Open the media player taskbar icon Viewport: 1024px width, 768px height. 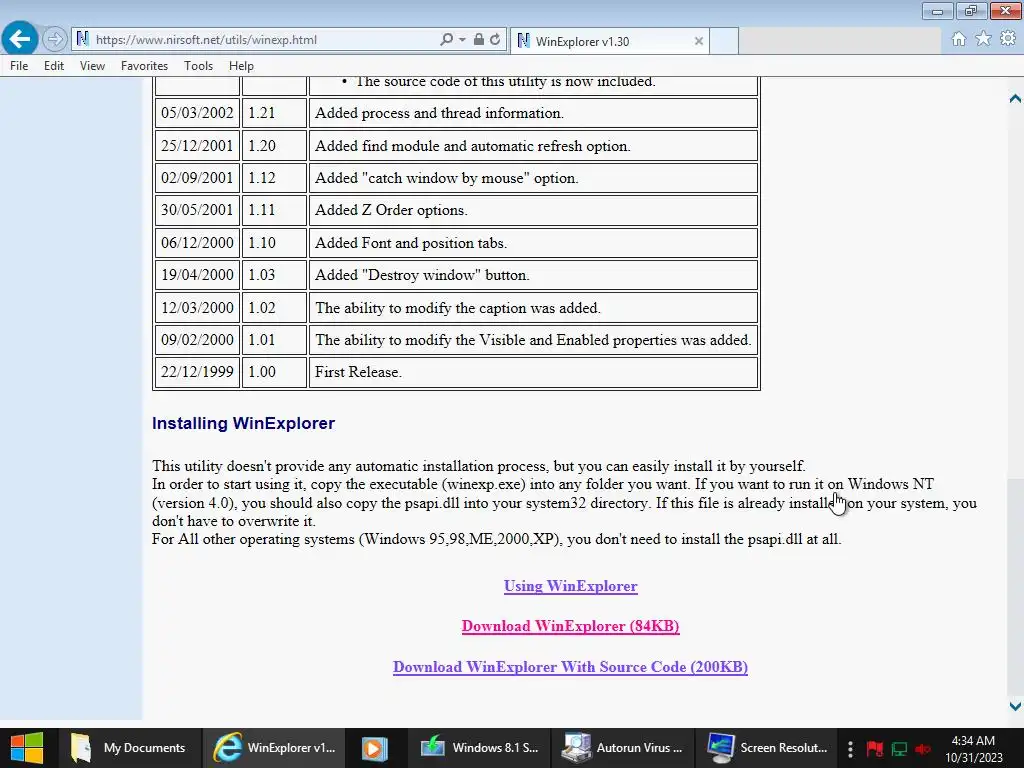click(x=374, y=748)
